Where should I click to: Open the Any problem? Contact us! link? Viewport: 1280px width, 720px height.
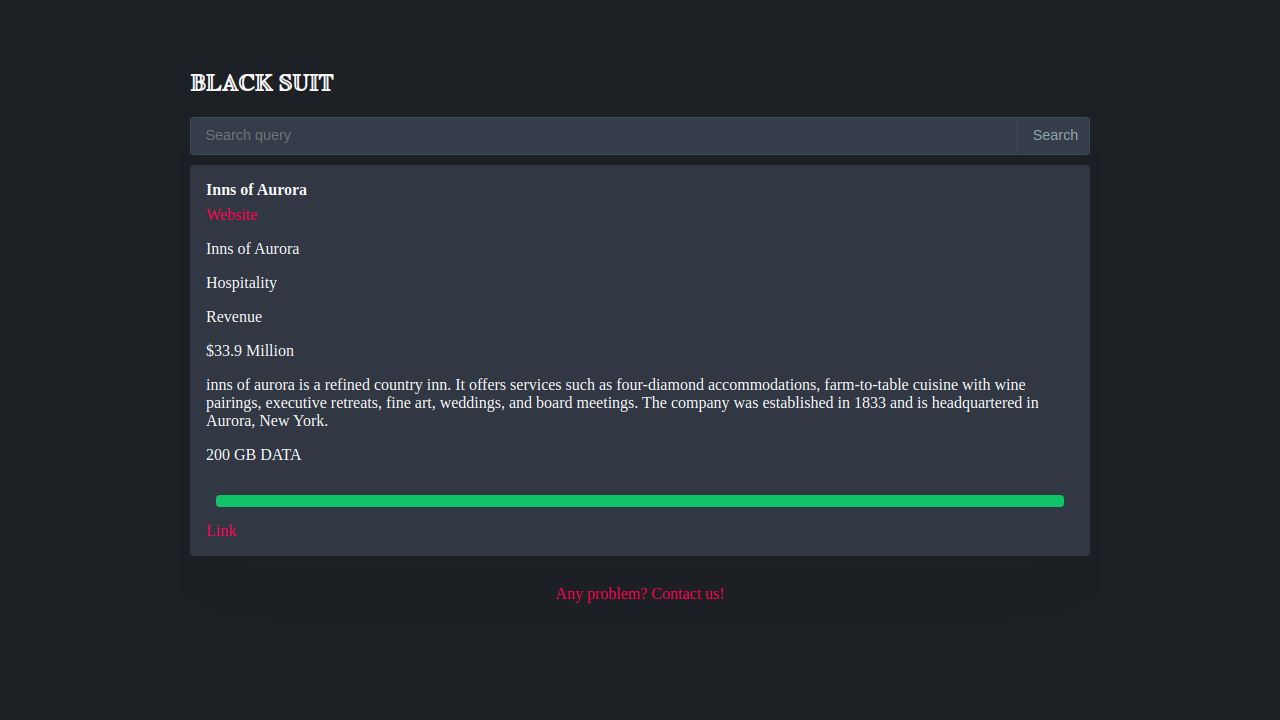640,594
